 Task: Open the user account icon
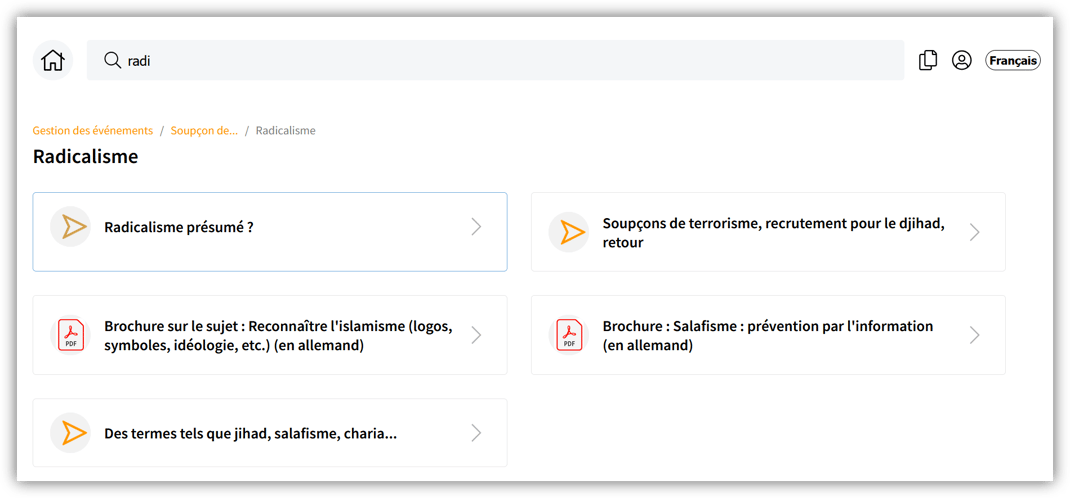pos(962,61)
